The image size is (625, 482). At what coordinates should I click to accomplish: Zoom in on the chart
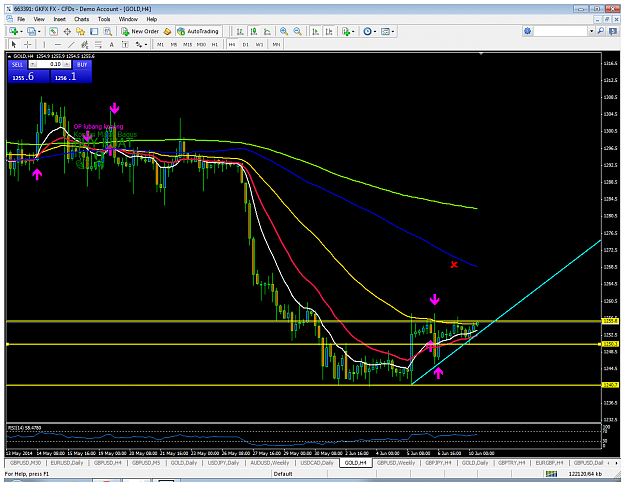(x=284, y=31)
